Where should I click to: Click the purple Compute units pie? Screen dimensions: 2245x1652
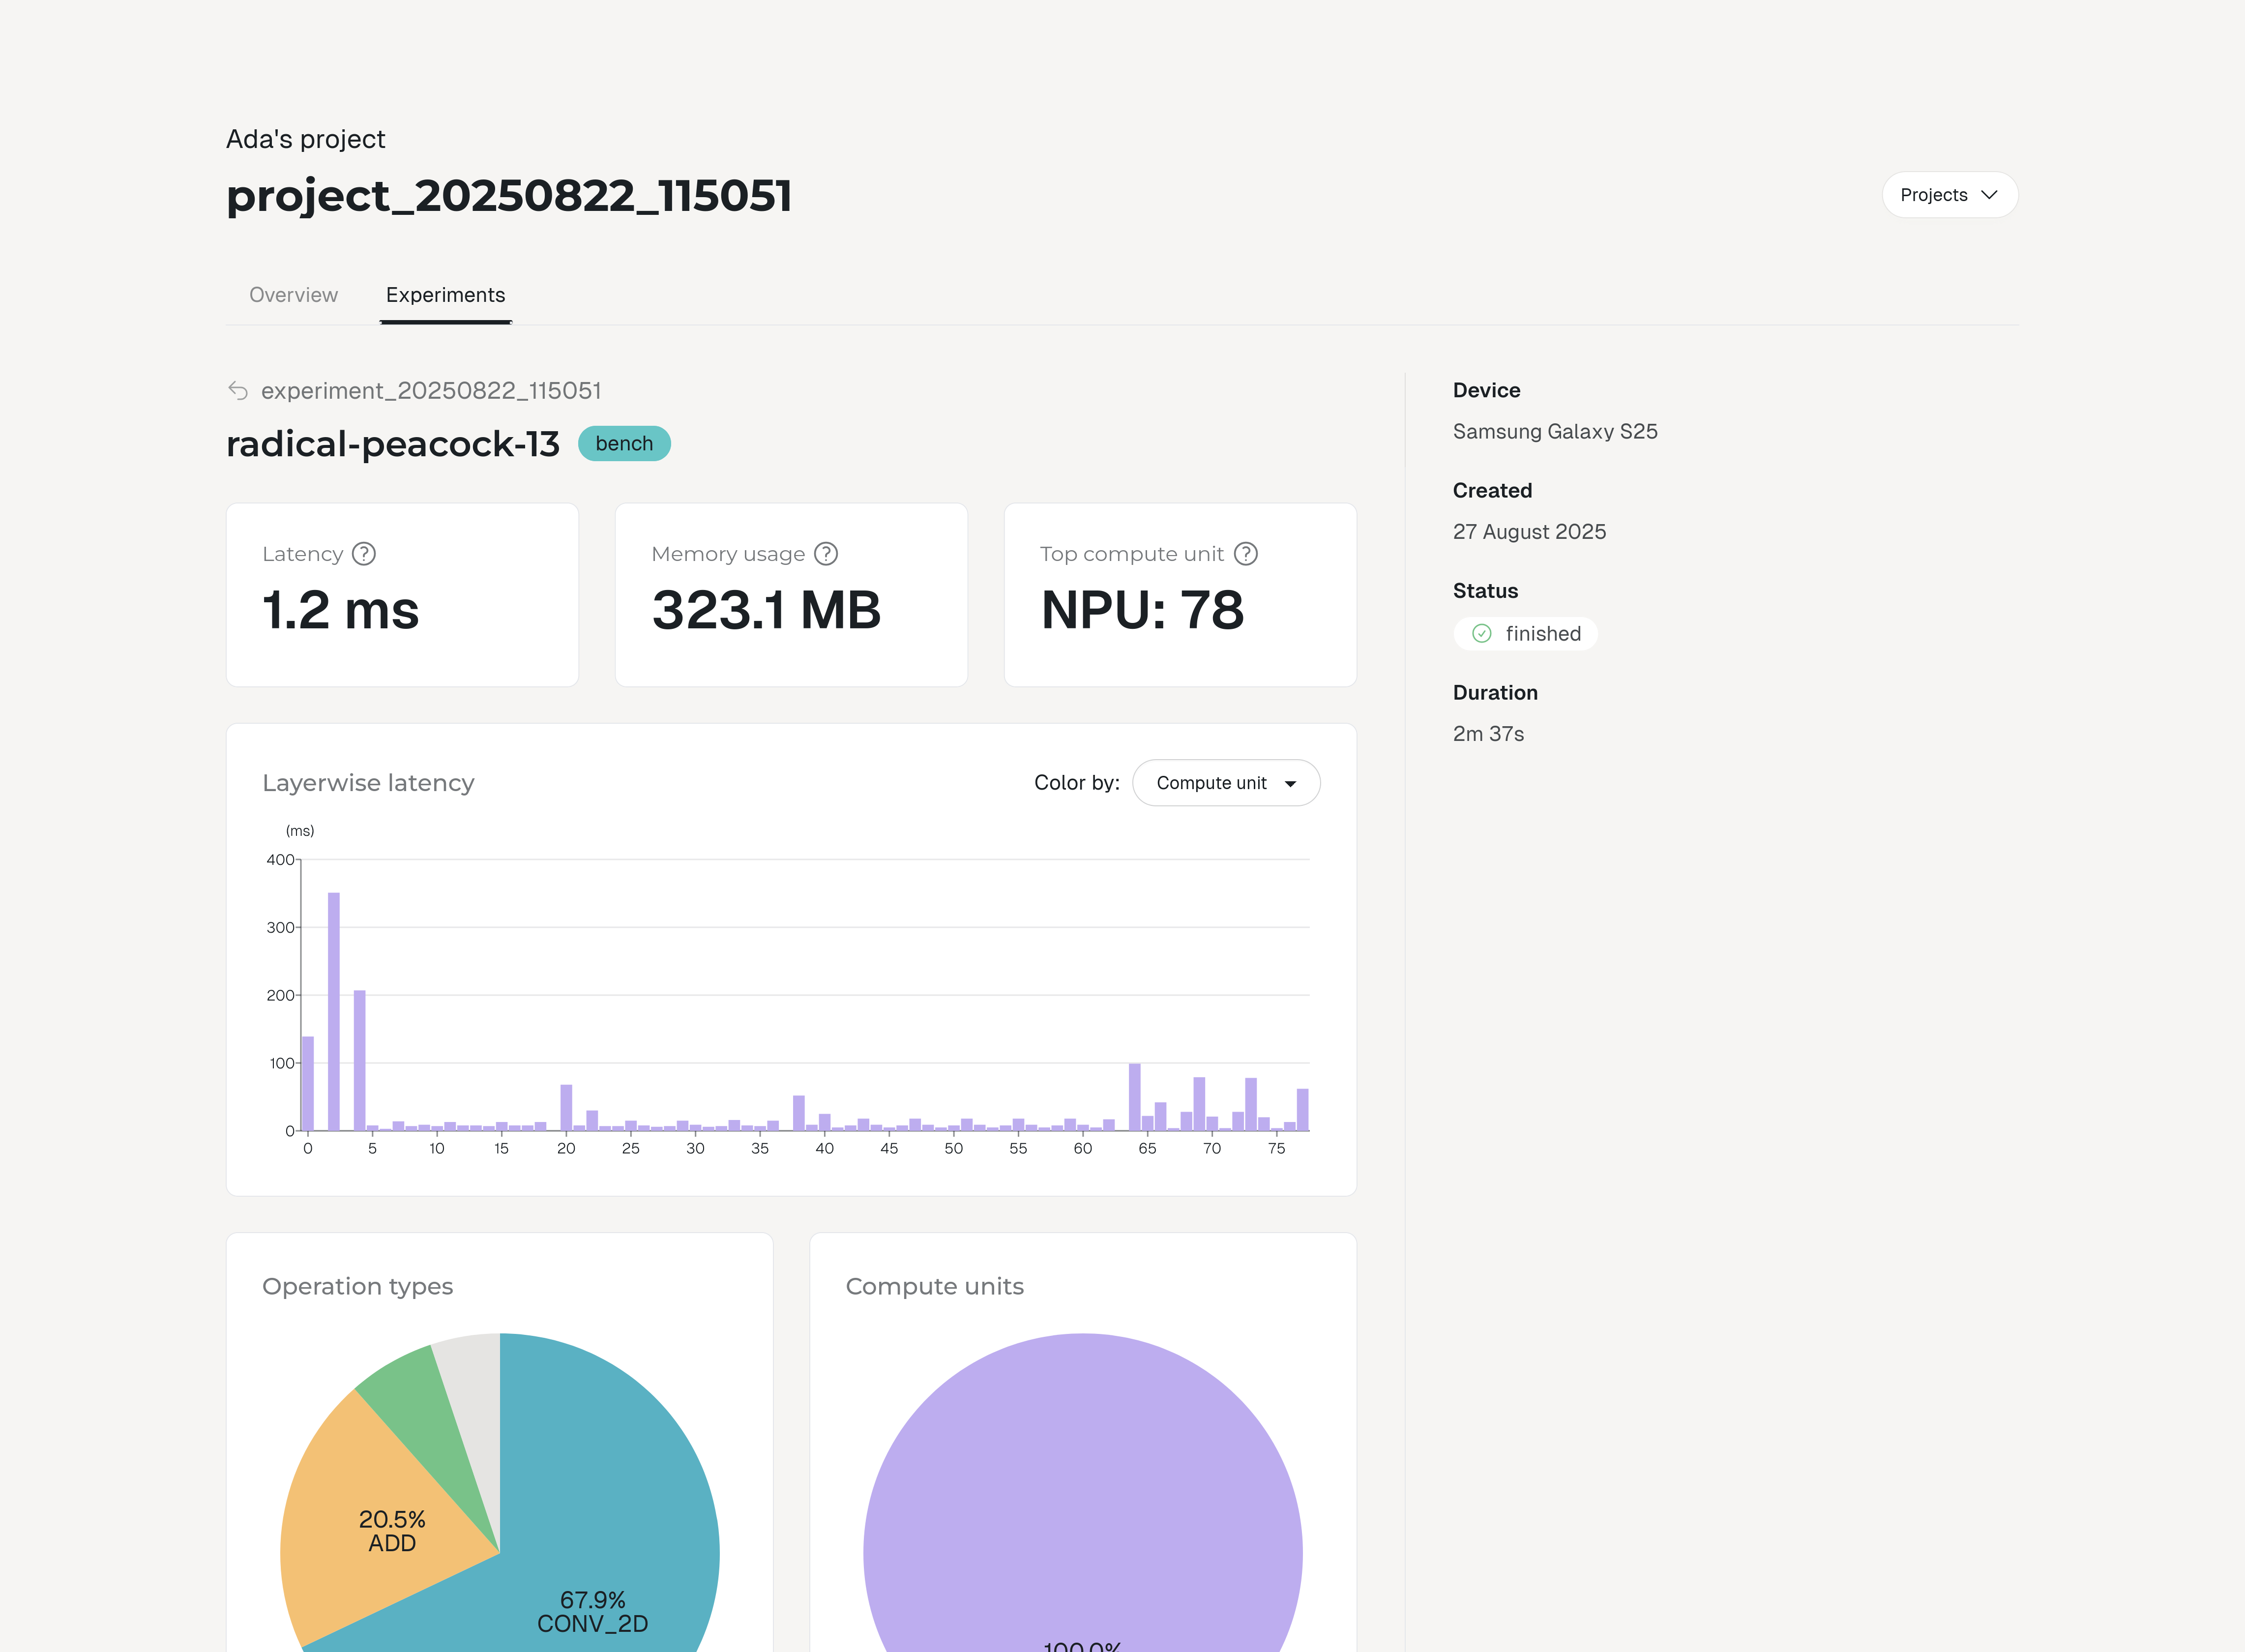(x=1082, y=1500)
